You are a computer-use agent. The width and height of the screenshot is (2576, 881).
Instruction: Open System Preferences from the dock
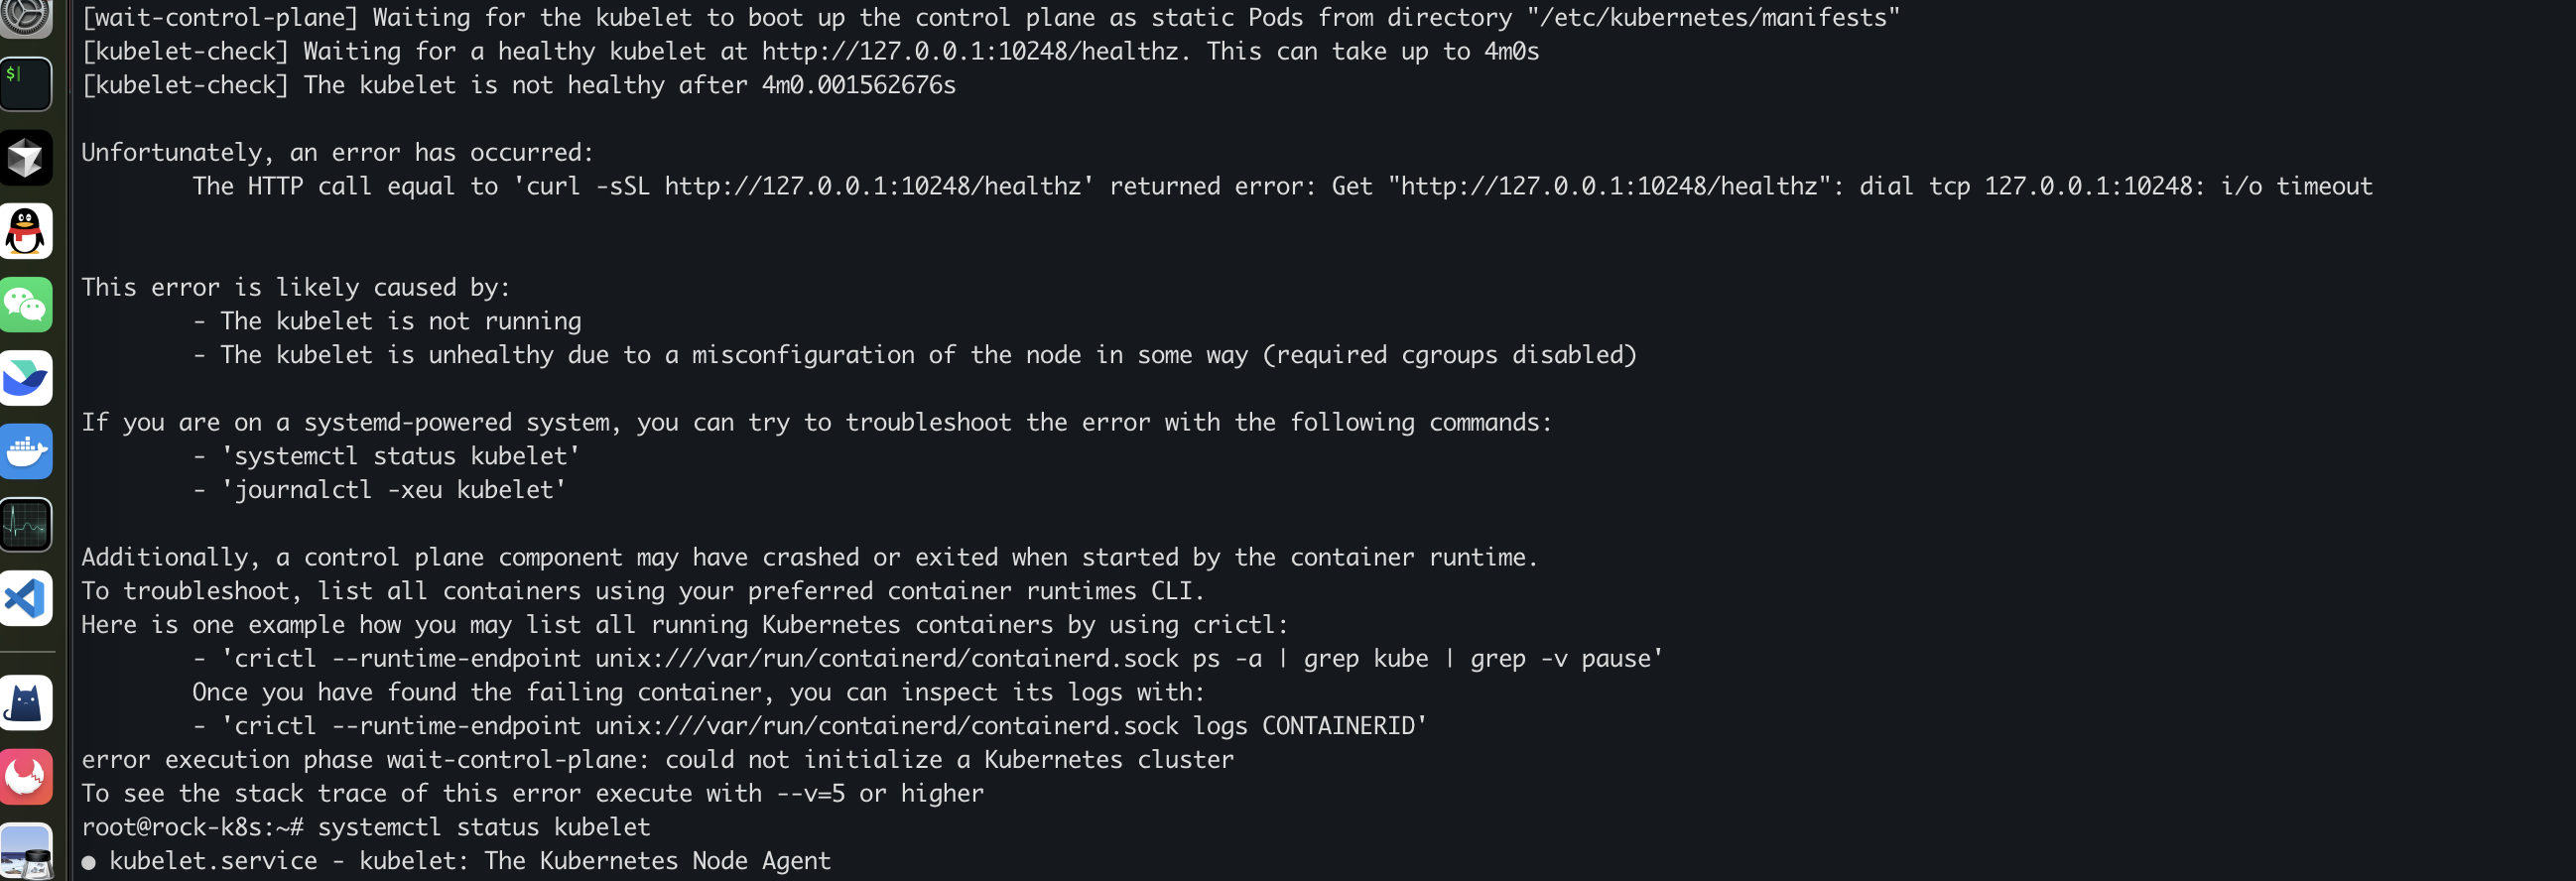pyautogui.click(x=26, y=14)
